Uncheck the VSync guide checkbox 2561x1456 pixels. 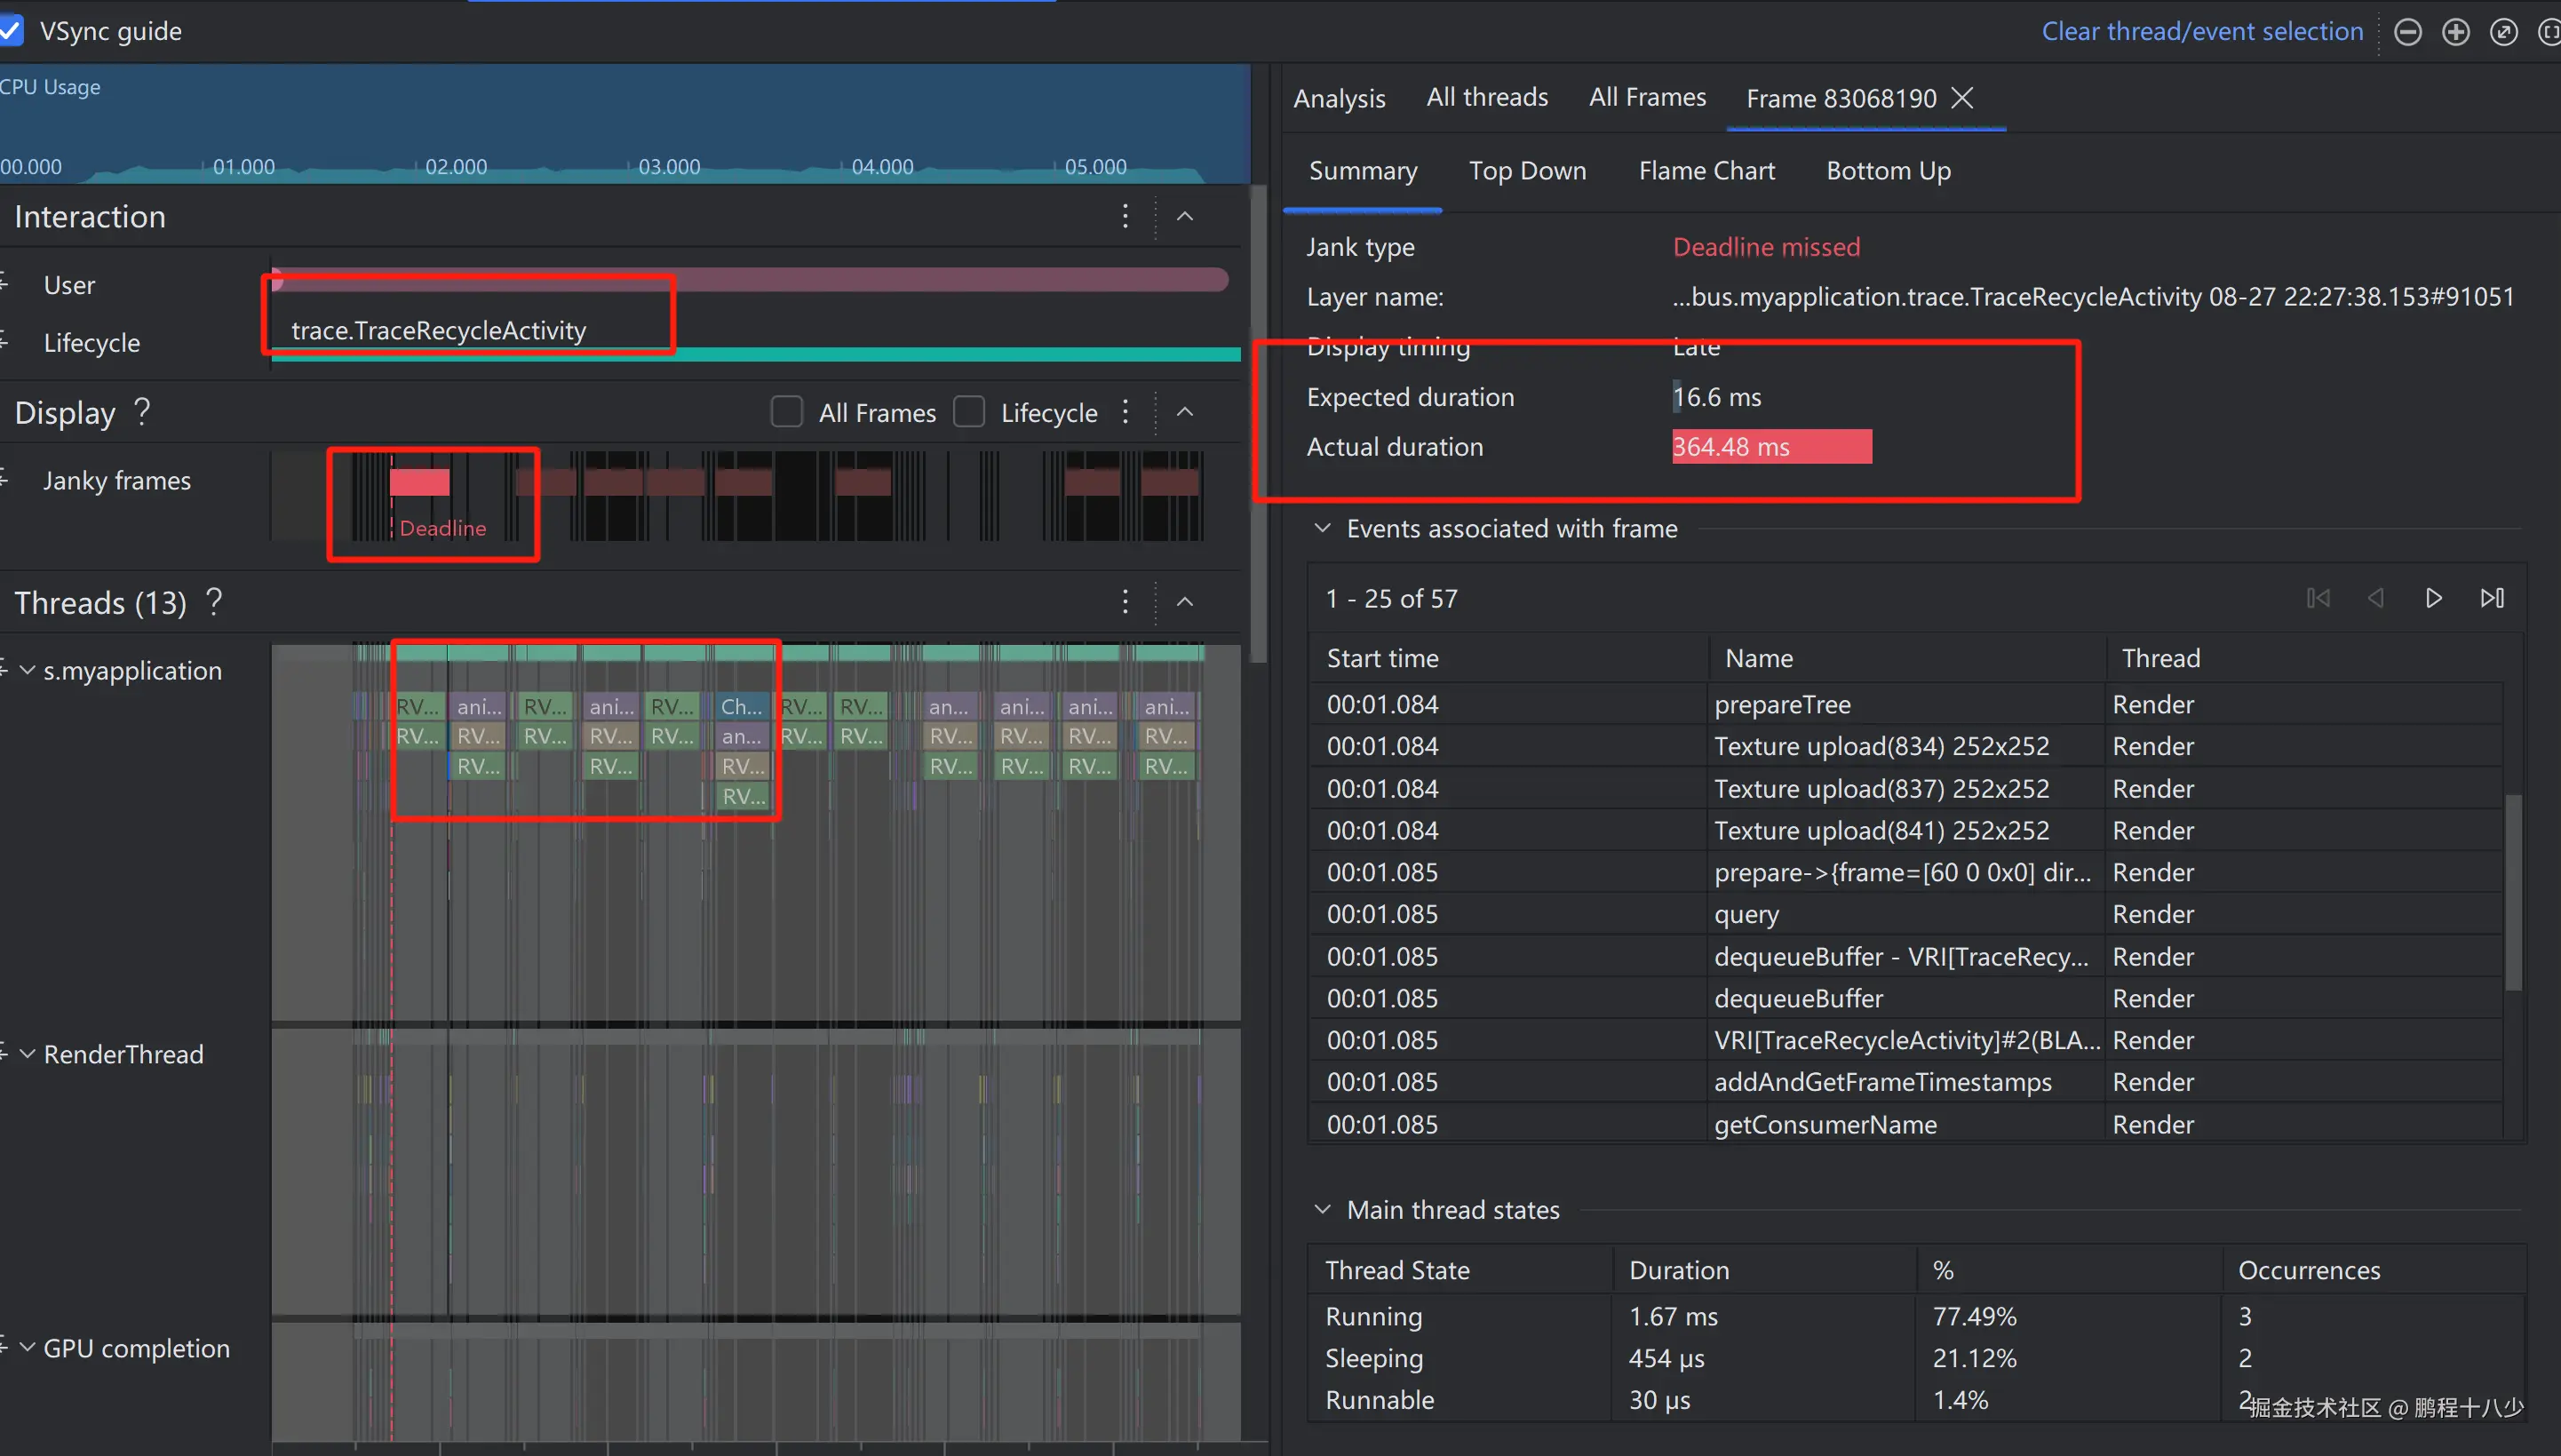click(10, 31)
